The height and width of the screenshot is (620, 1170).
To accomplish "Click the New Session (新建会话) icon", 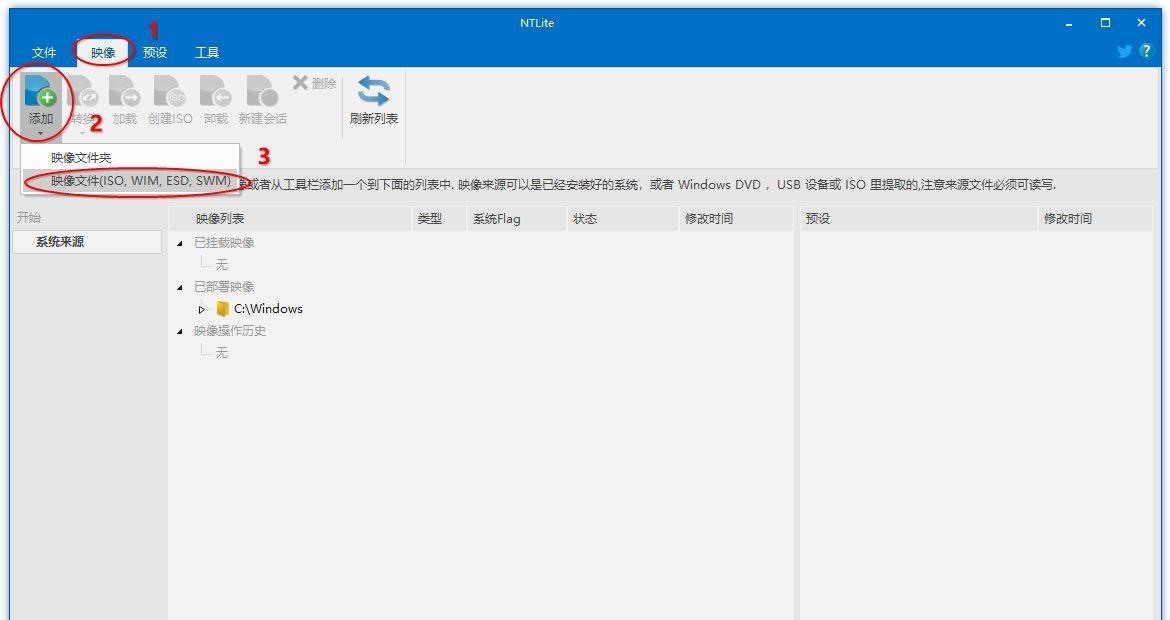I will tap(263, 91).
